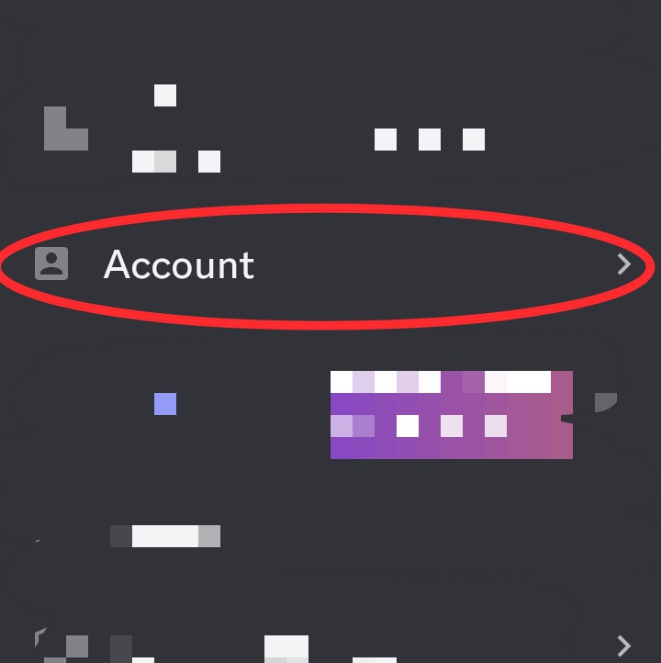Click the chevron on the bottom row

coord(624,646)
